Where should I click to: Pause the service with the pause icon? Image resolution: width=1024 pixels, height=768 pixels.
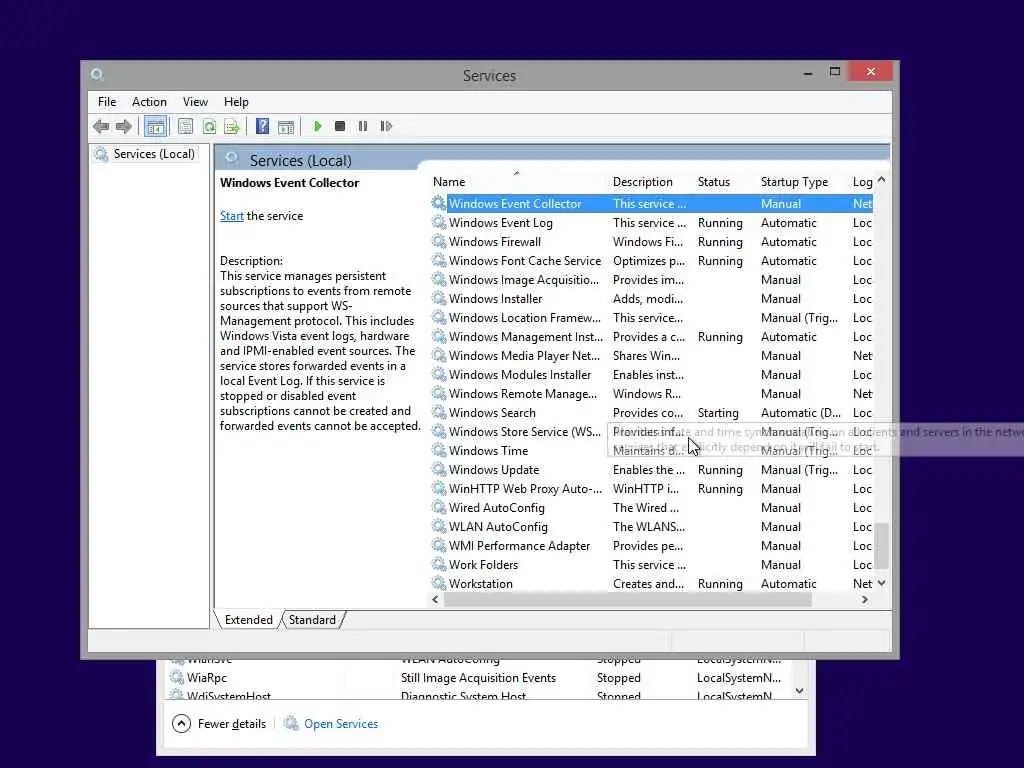(363, 126)
